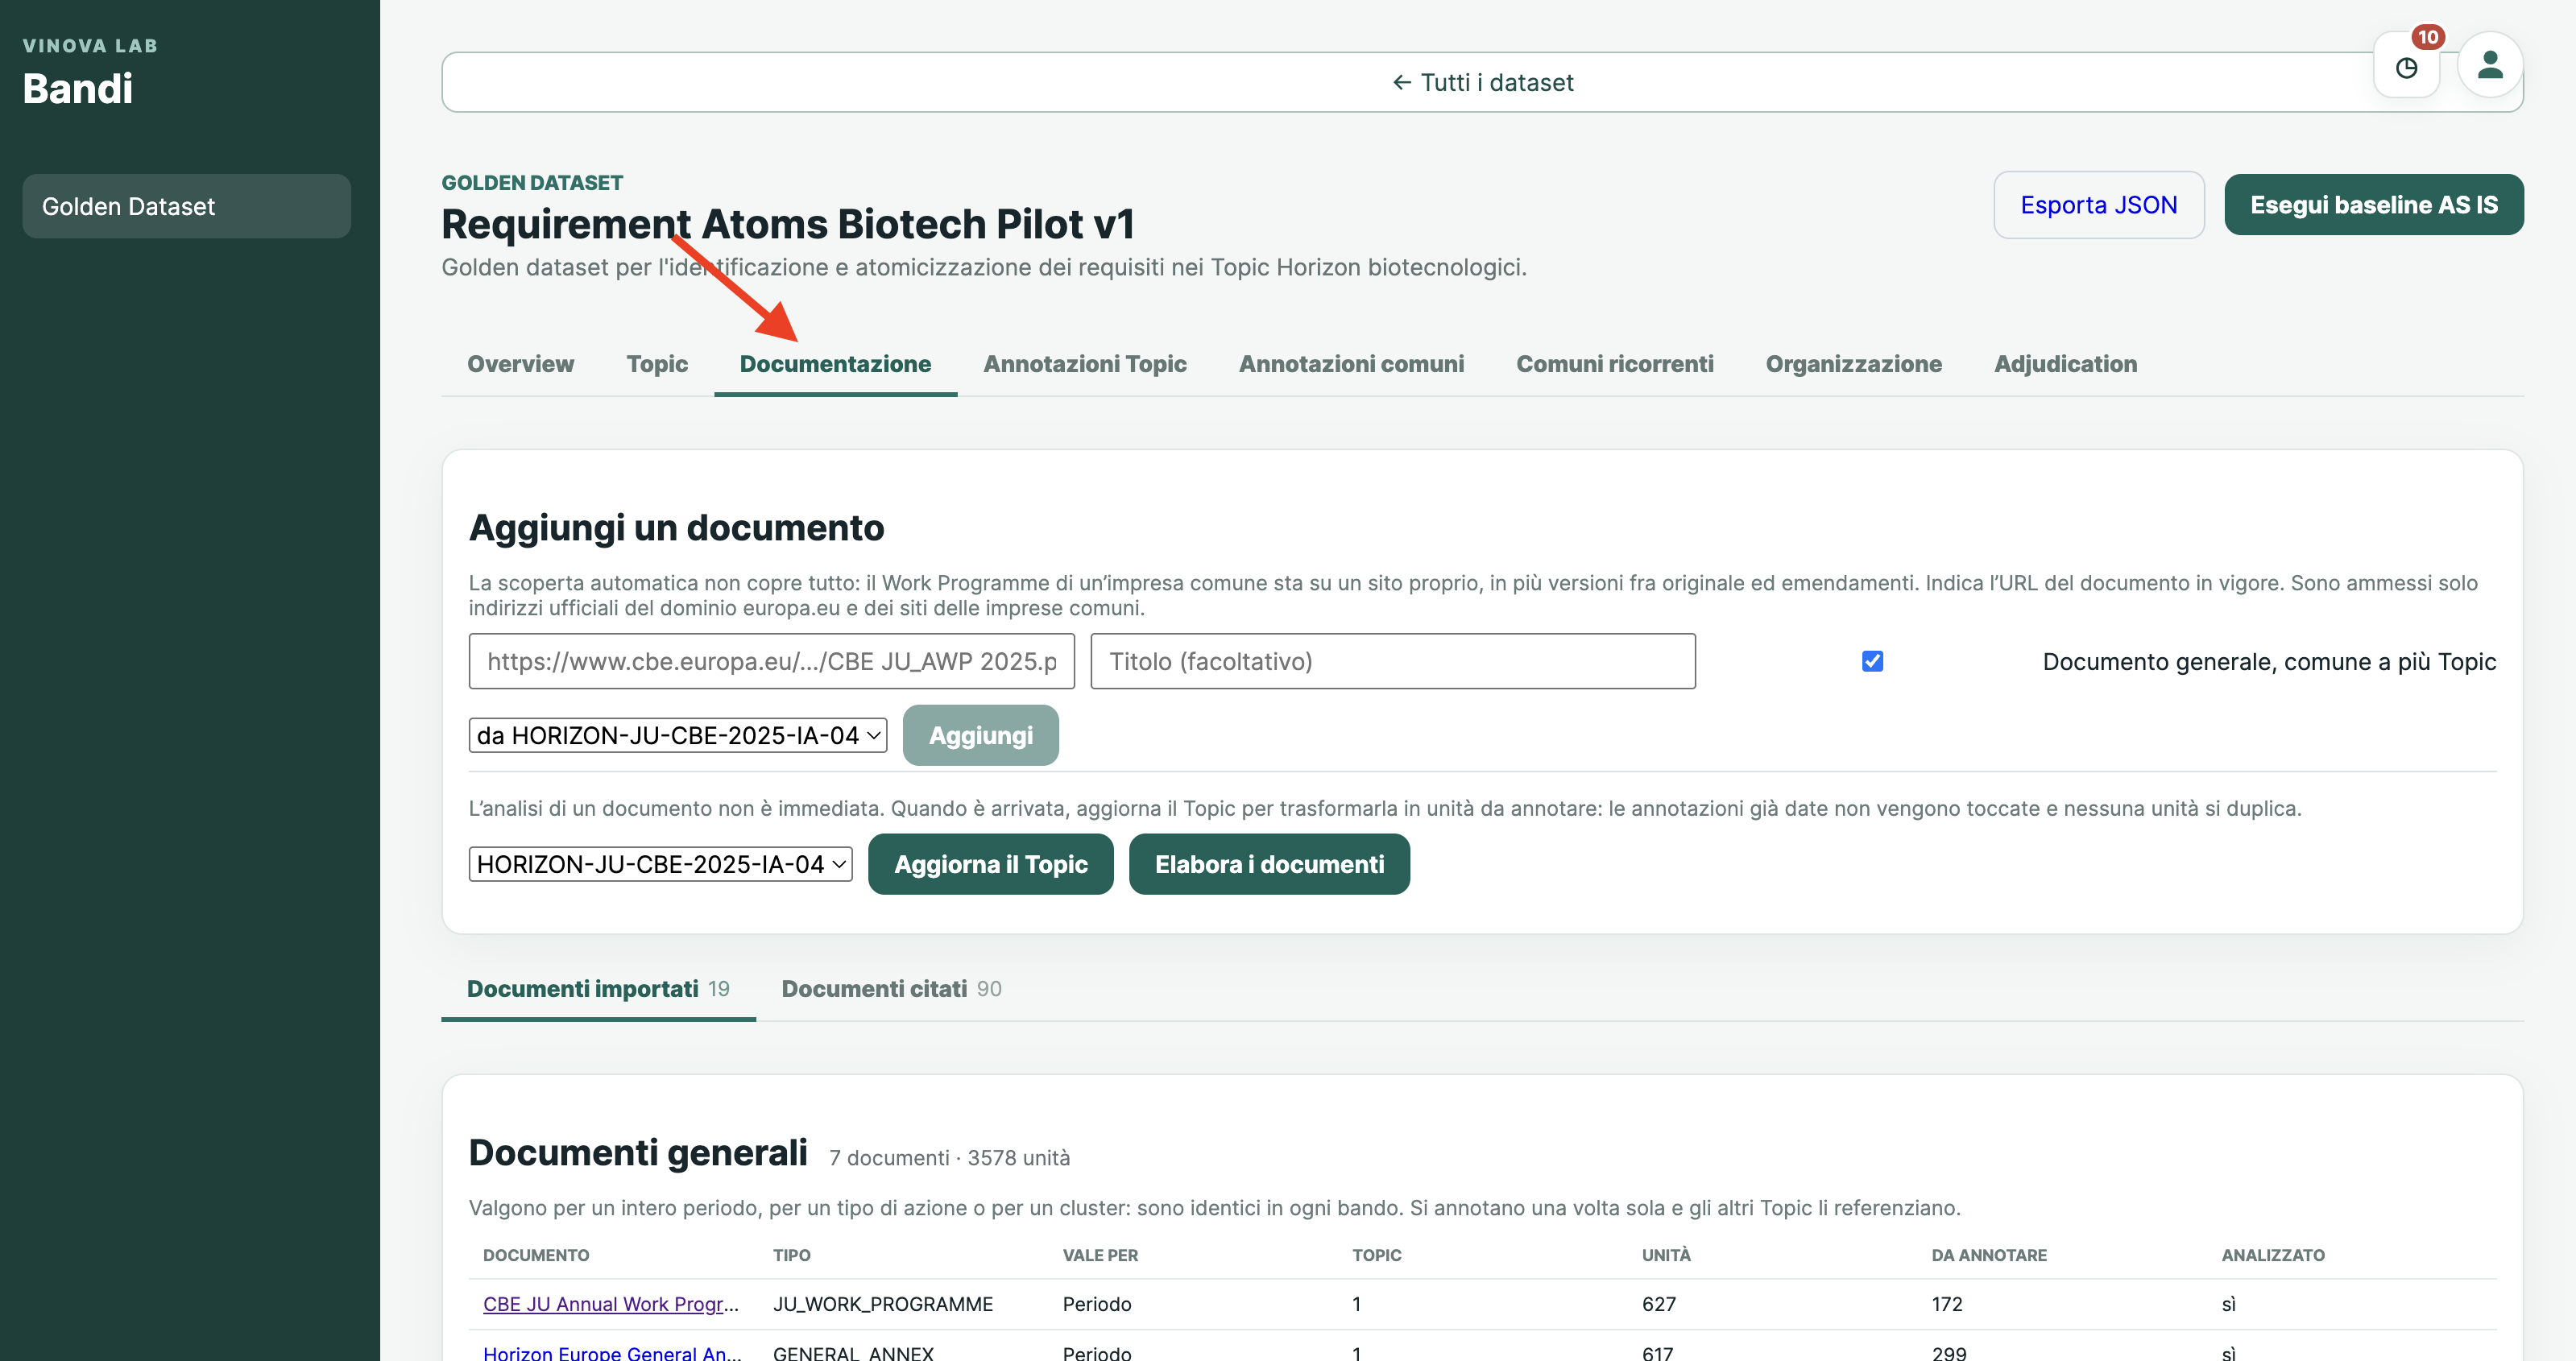The height and width of the screenshot is (1361, 2576).
Task: Expand the 'da HORIZON-JU-CBE-2025-IA-04' dropdown
Action: point(677,735)
